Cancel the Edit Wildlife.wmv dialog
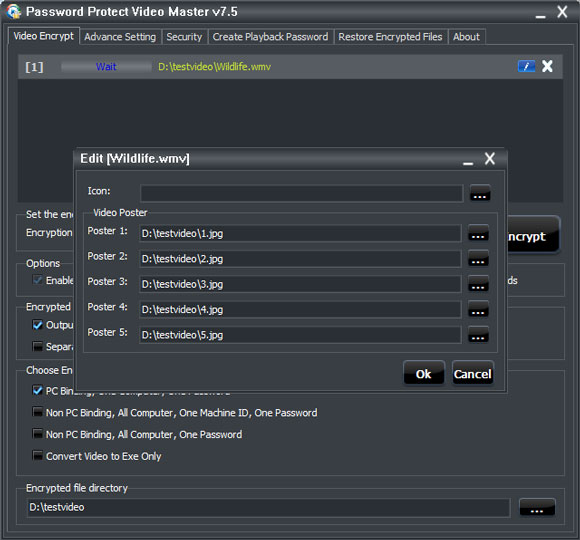This screenshot has height=540, width=580. coord(473,374)
